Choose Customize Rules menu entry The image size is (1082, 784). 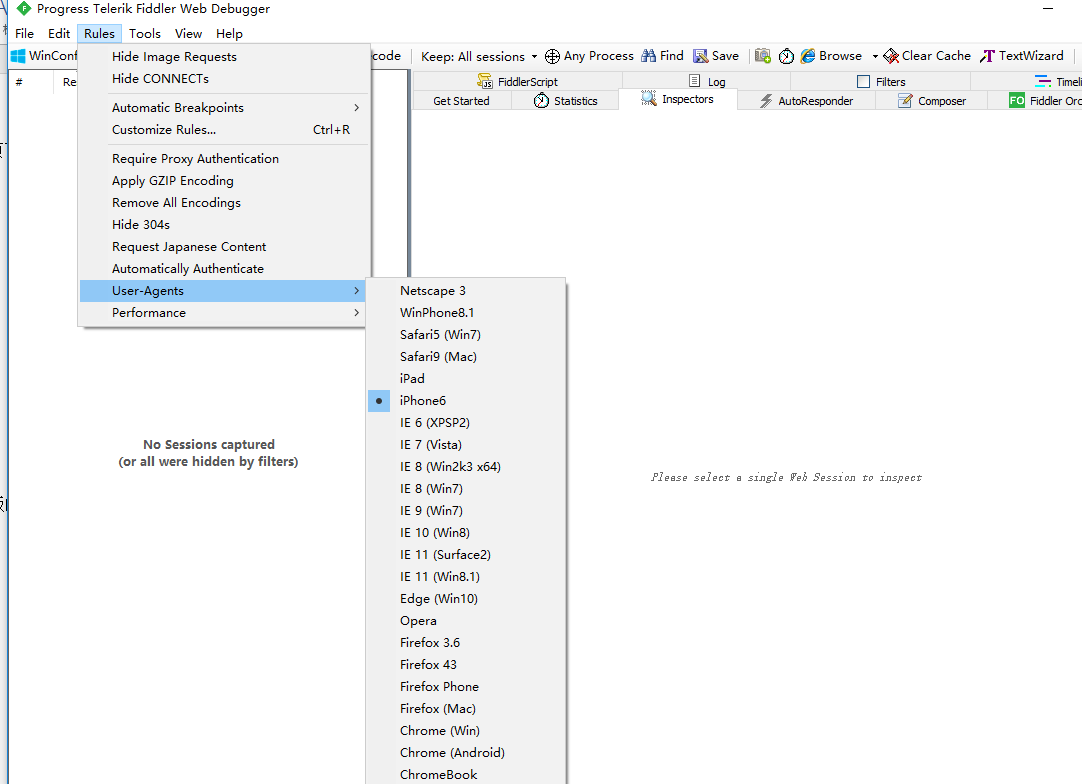[x=224, y=130]
